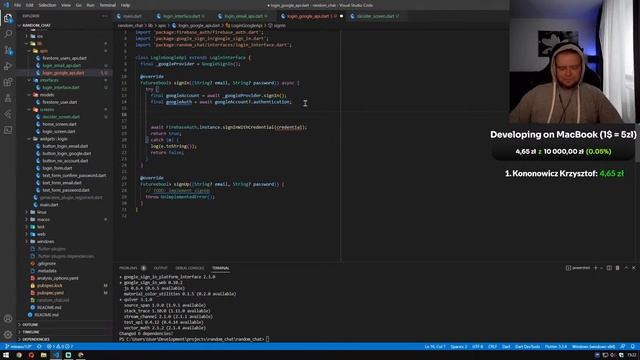The width and height of the screenshot is (640, 360).
Task: Maximize terminal panel with up chevron
Action: coord(626,268)
